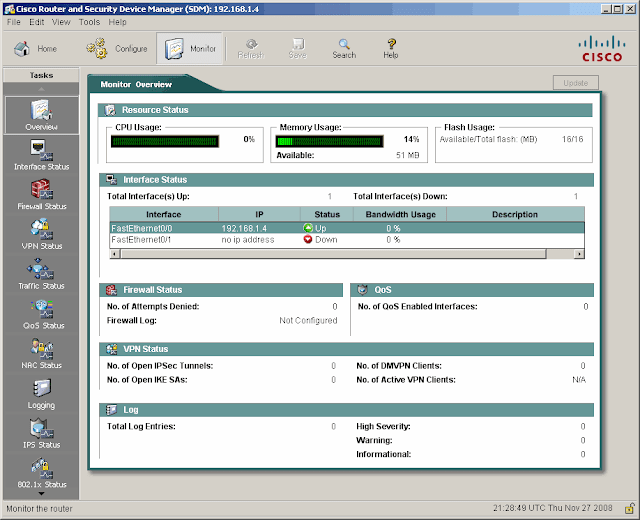
Task: Click the red Down status icon
Action: [308, 239]
